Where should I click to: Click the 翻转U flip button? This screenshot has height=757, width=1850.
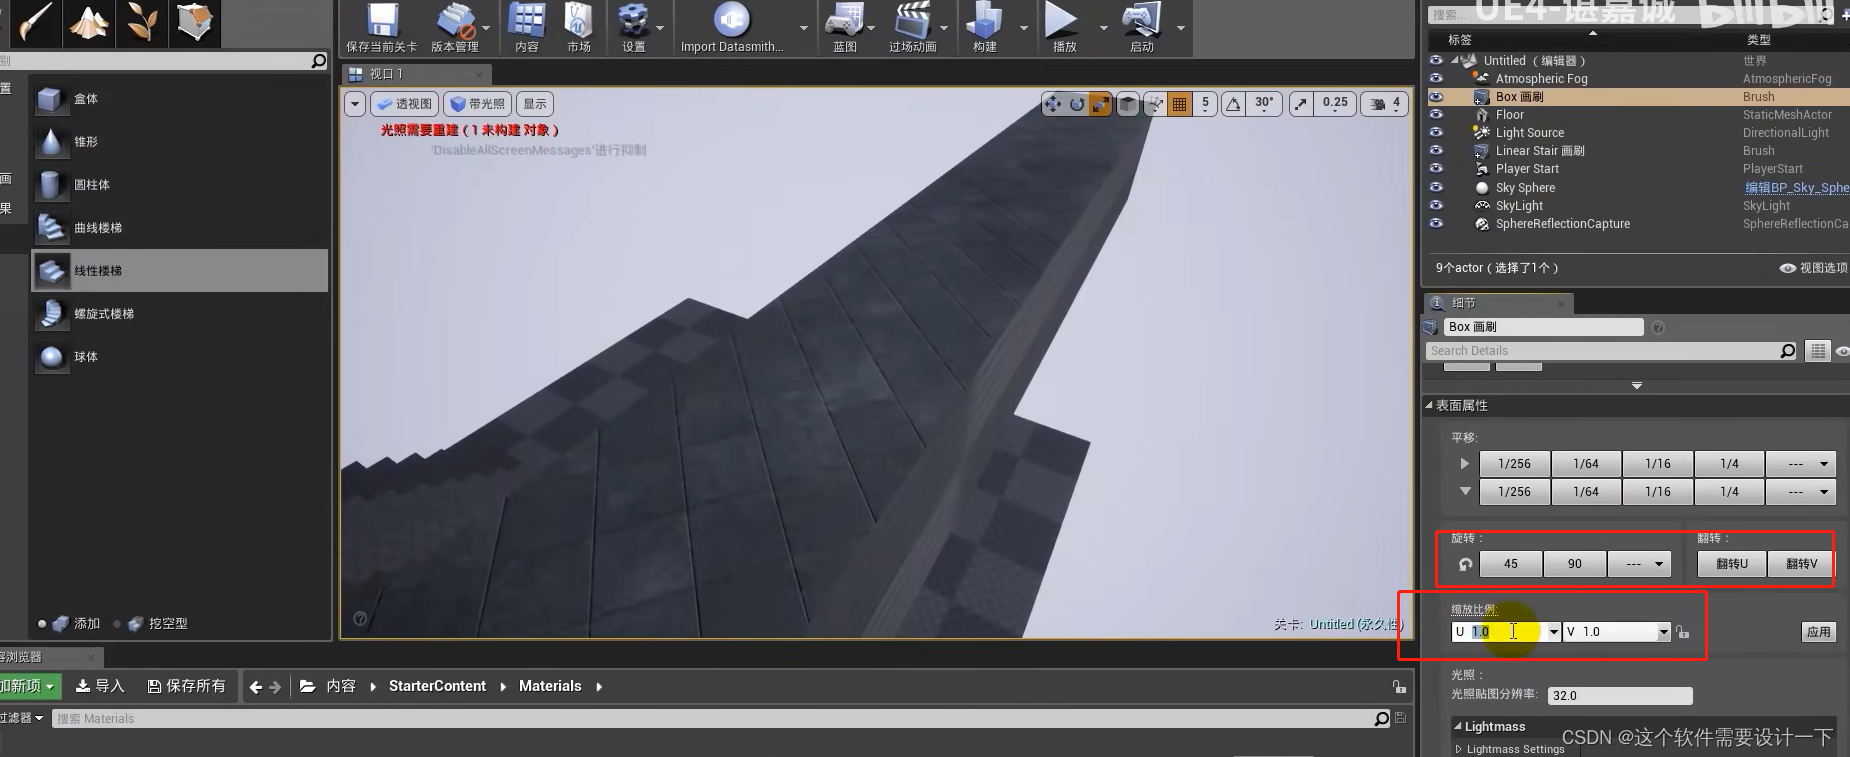[1732, 564]
